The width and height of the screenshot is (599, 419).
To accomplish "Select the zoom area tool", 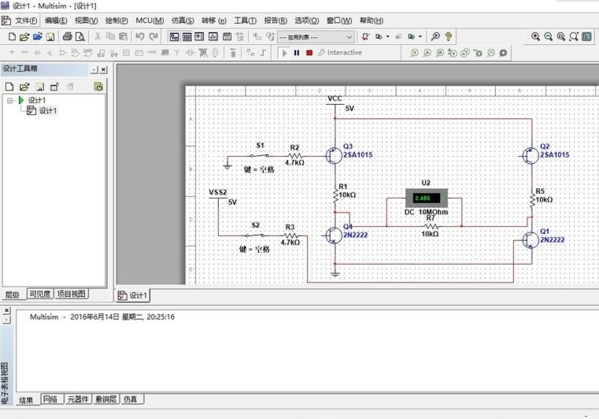I will click(561, 37).
